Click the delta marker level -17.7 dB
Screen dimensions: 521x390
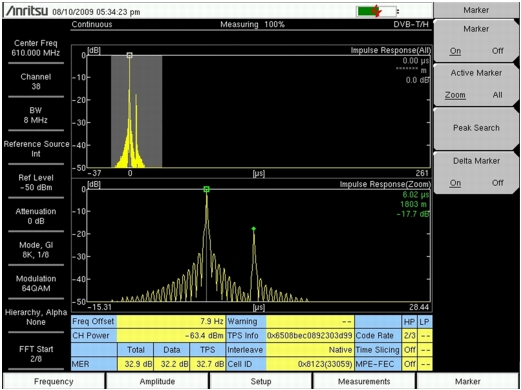(x=413, y=214)
